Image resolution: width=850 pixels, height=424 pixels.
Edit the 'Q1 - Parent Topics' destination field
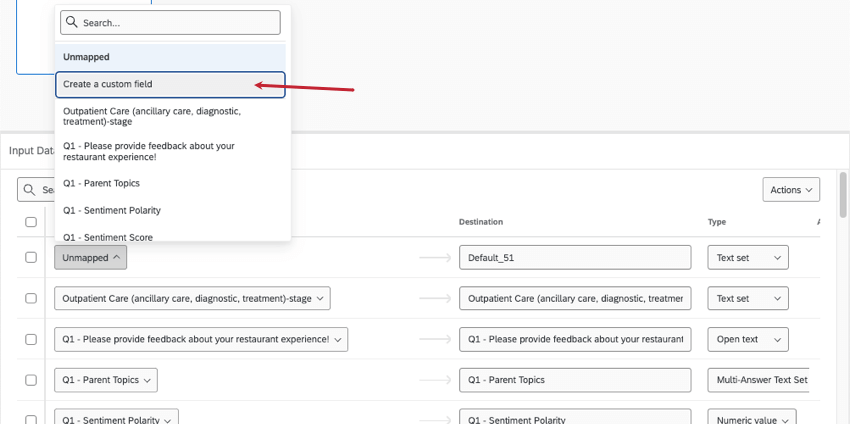coord(575,380)
